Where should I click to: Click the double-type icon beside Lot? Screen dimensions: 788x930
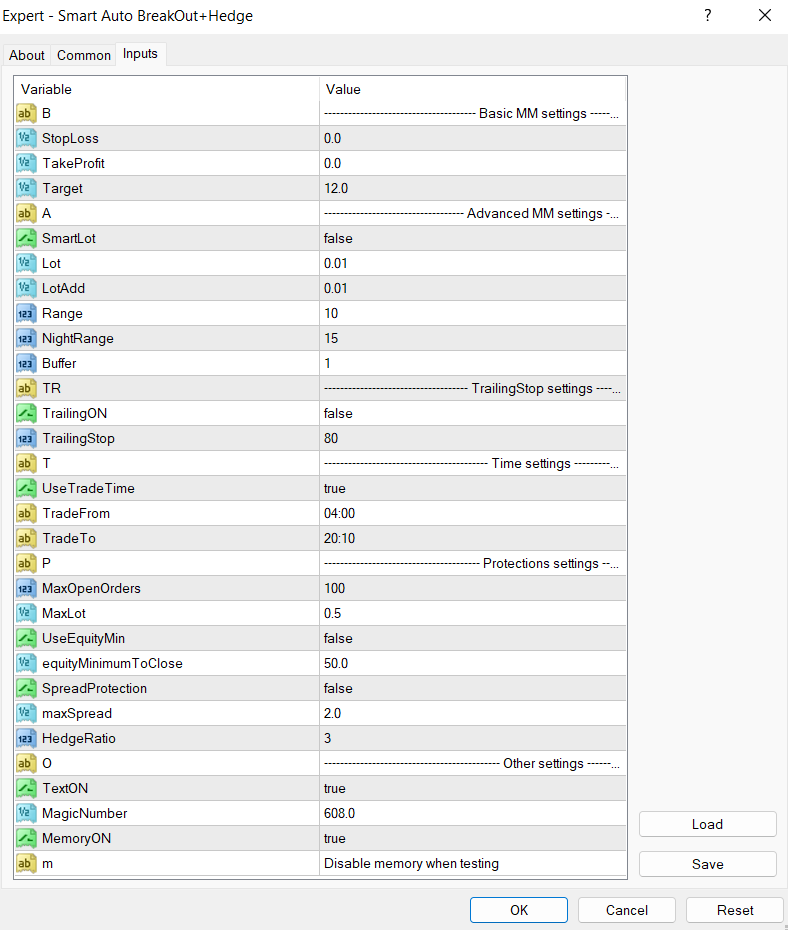click(26, 263)
